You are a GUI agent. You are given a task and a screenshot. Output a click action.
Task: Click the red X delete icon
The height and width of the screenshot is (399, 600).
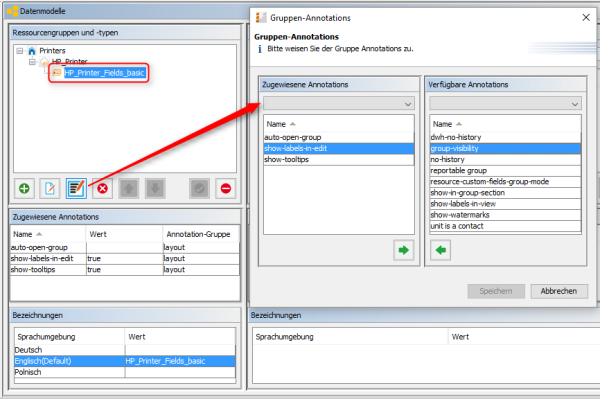pos(103,188)
